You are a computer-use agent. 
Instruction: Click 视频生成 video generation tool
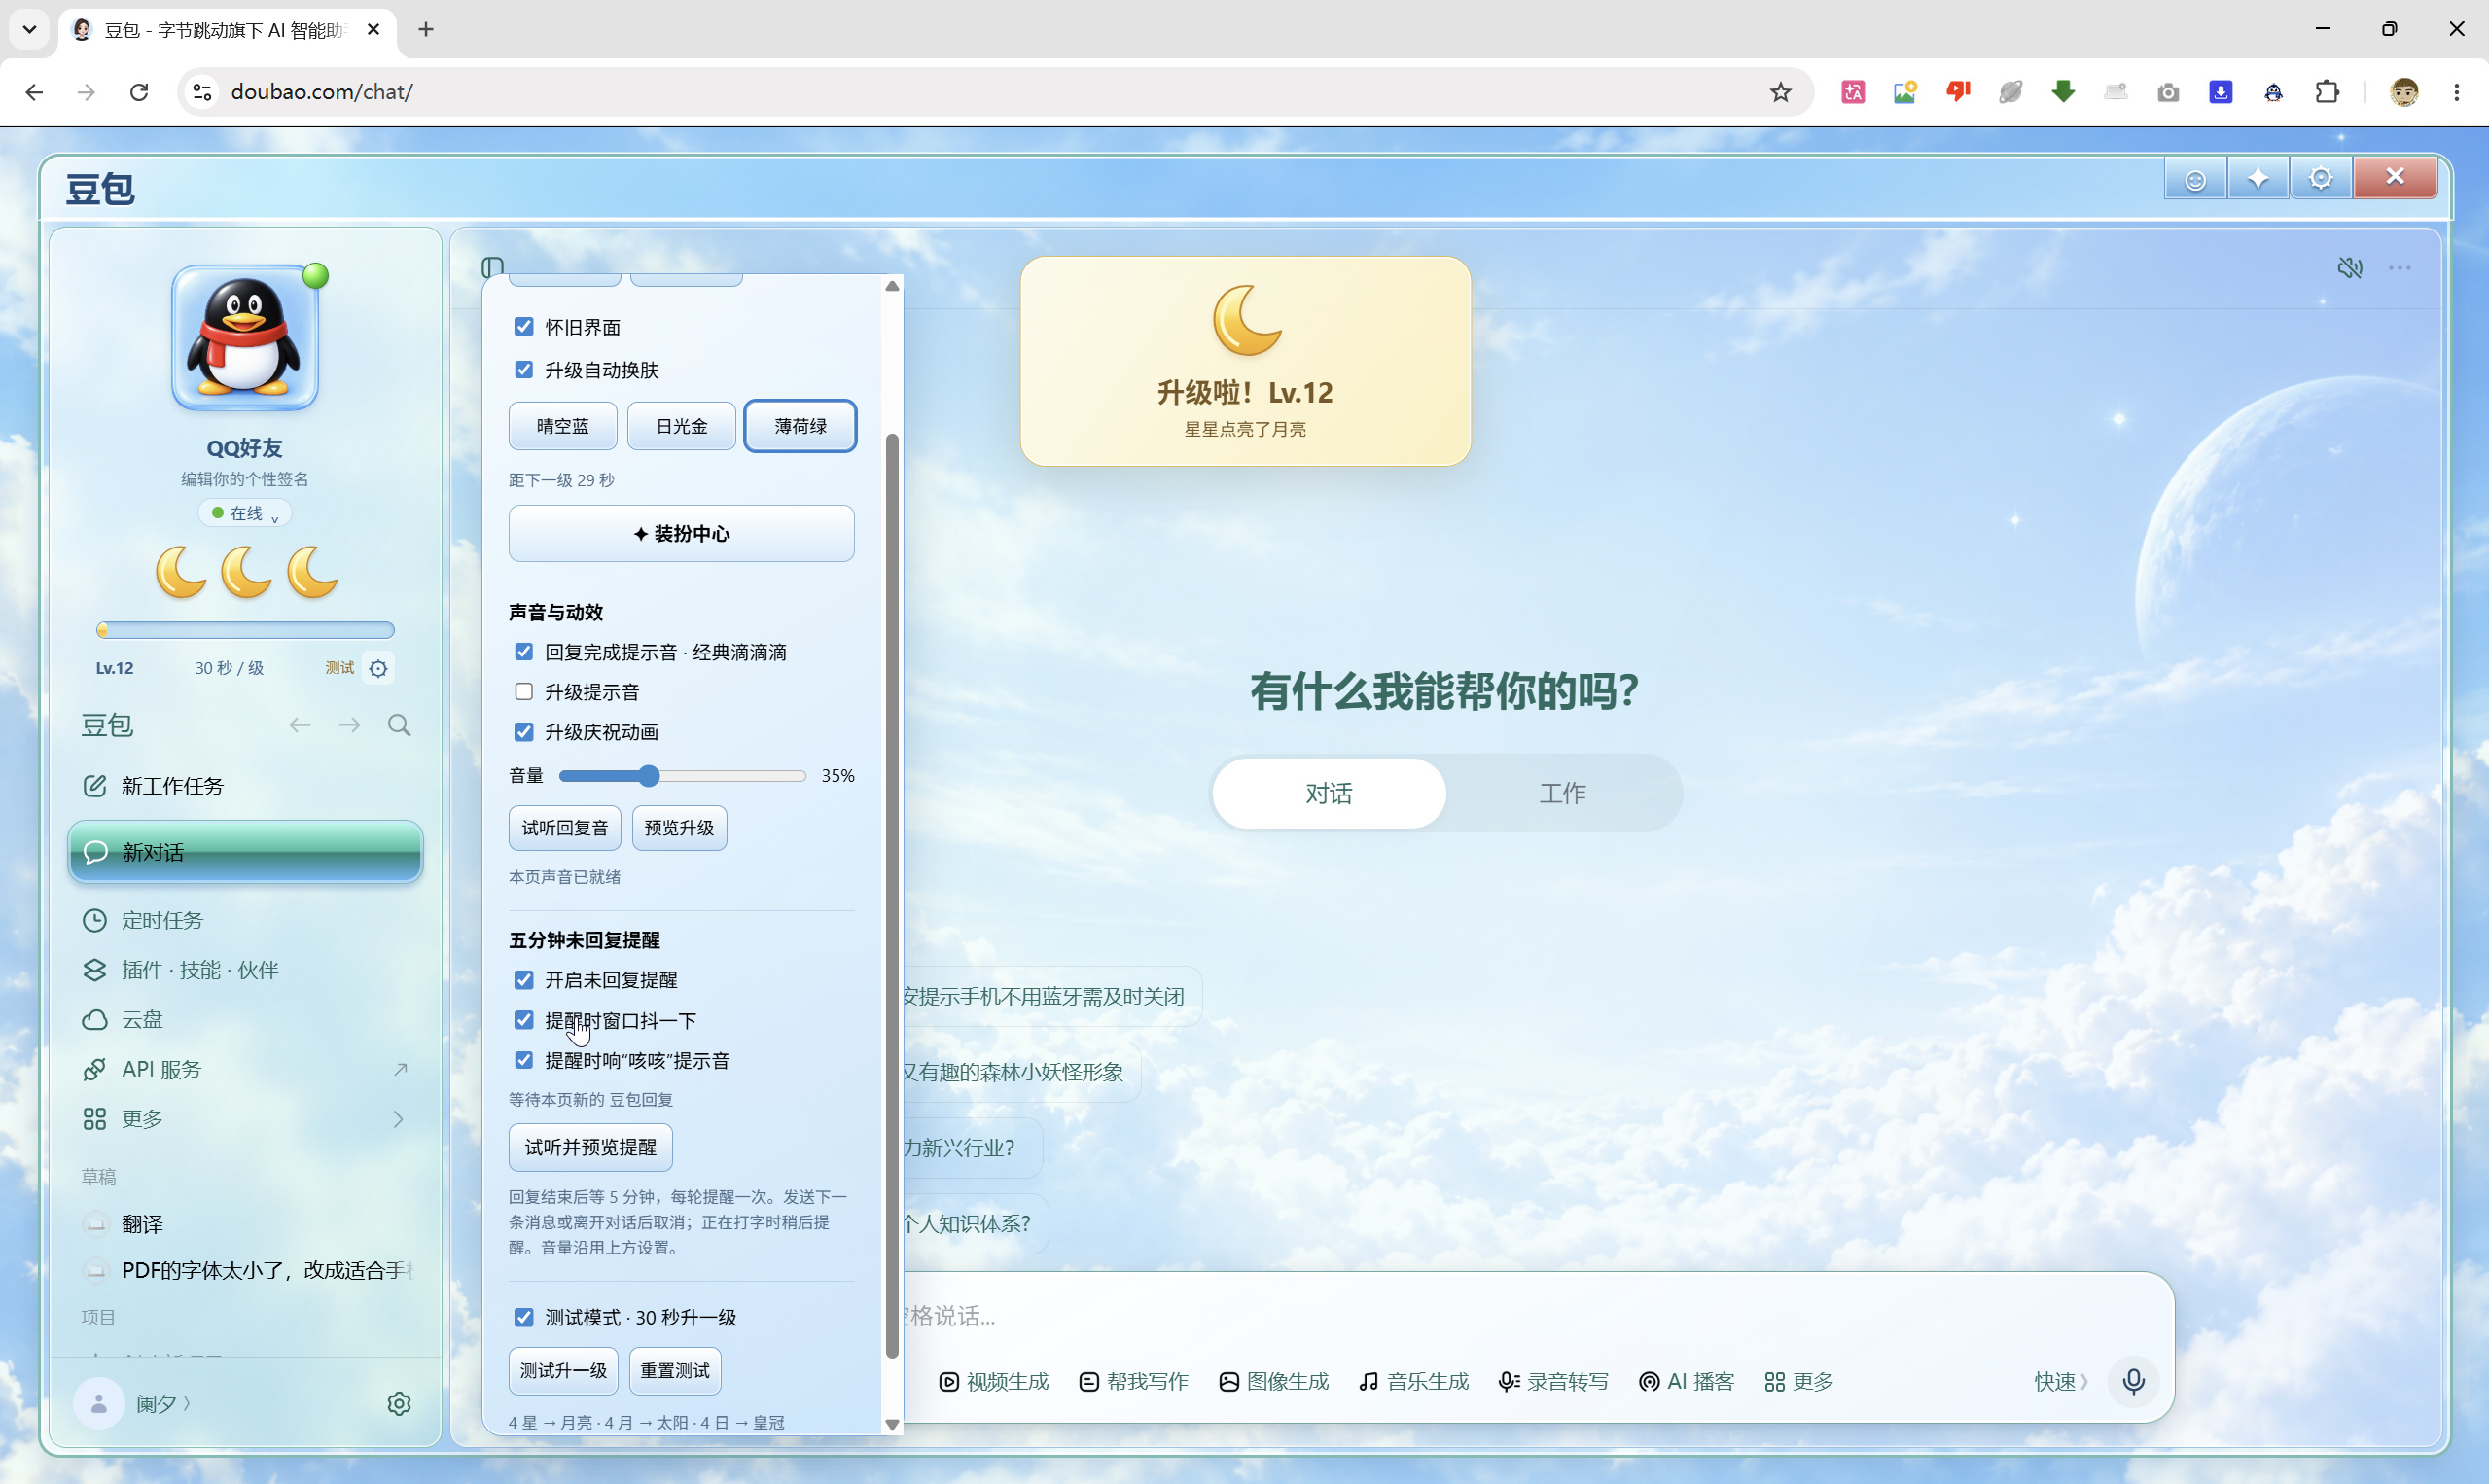tap(994, 1381)
